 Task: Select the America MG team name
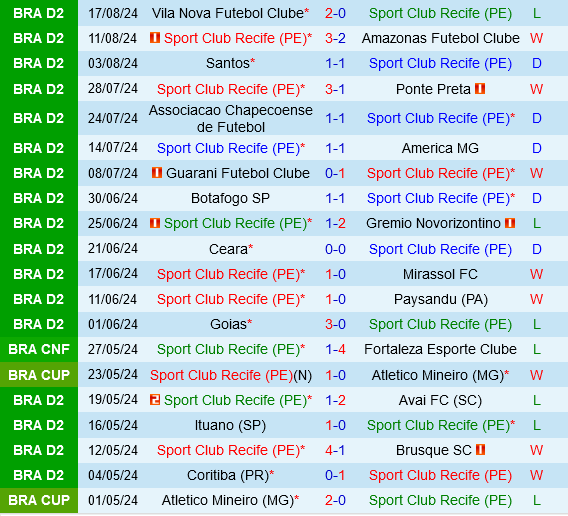(x=440, y=148)
